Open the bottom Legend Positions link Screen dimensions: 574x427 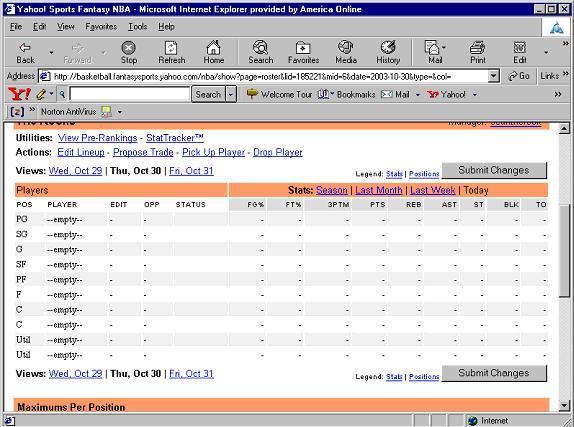424,377
